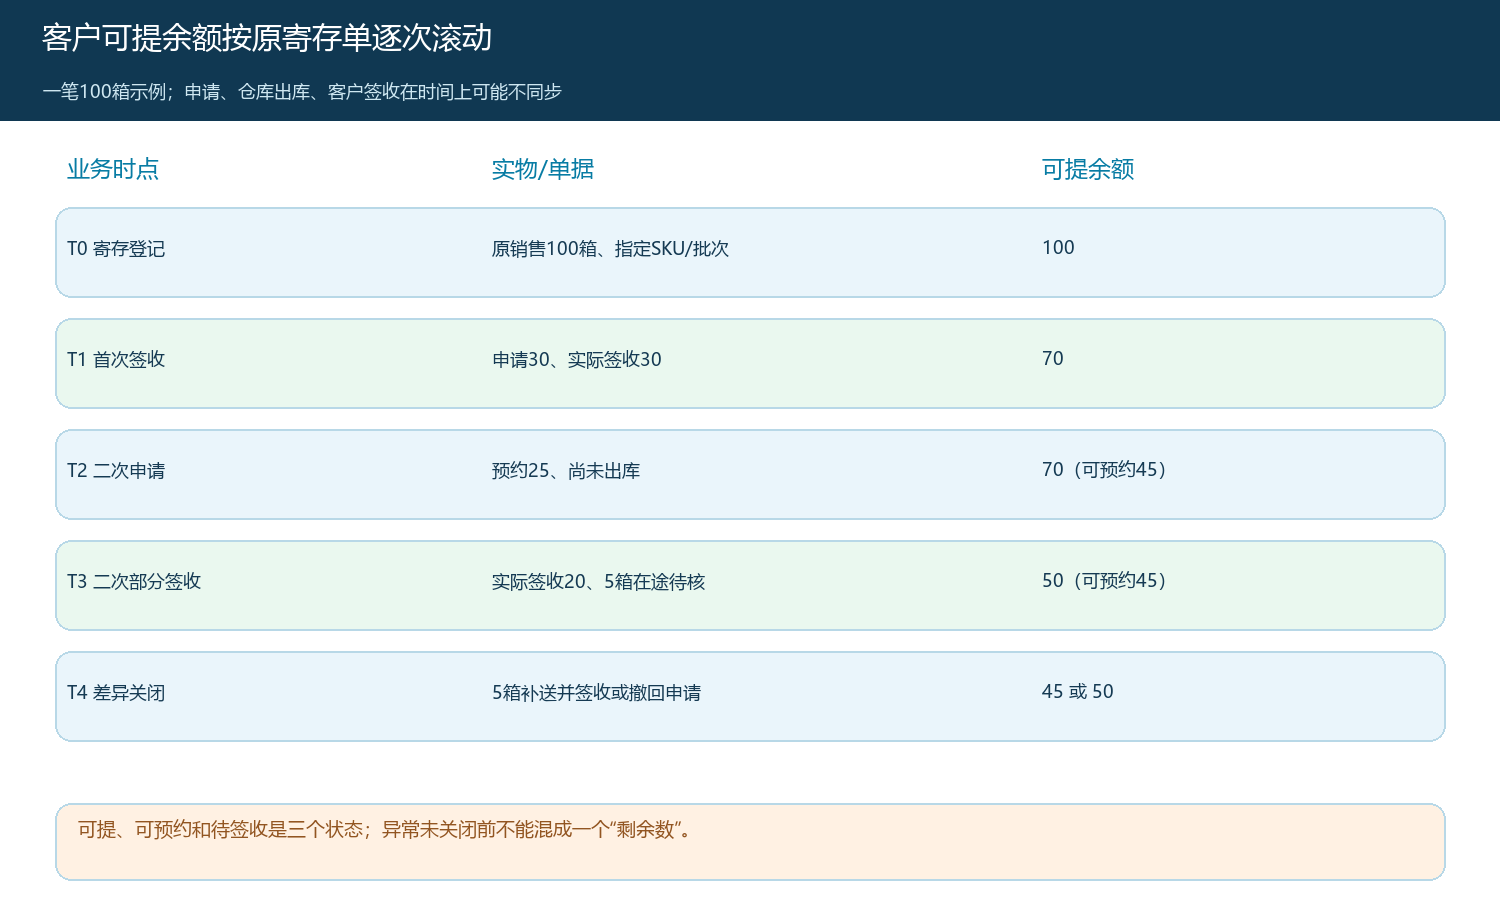Image resolution: width=1500 pixels, height=900 pixels.
Task: Click the 业务时点 column header
Action: (x=113, y=169)
